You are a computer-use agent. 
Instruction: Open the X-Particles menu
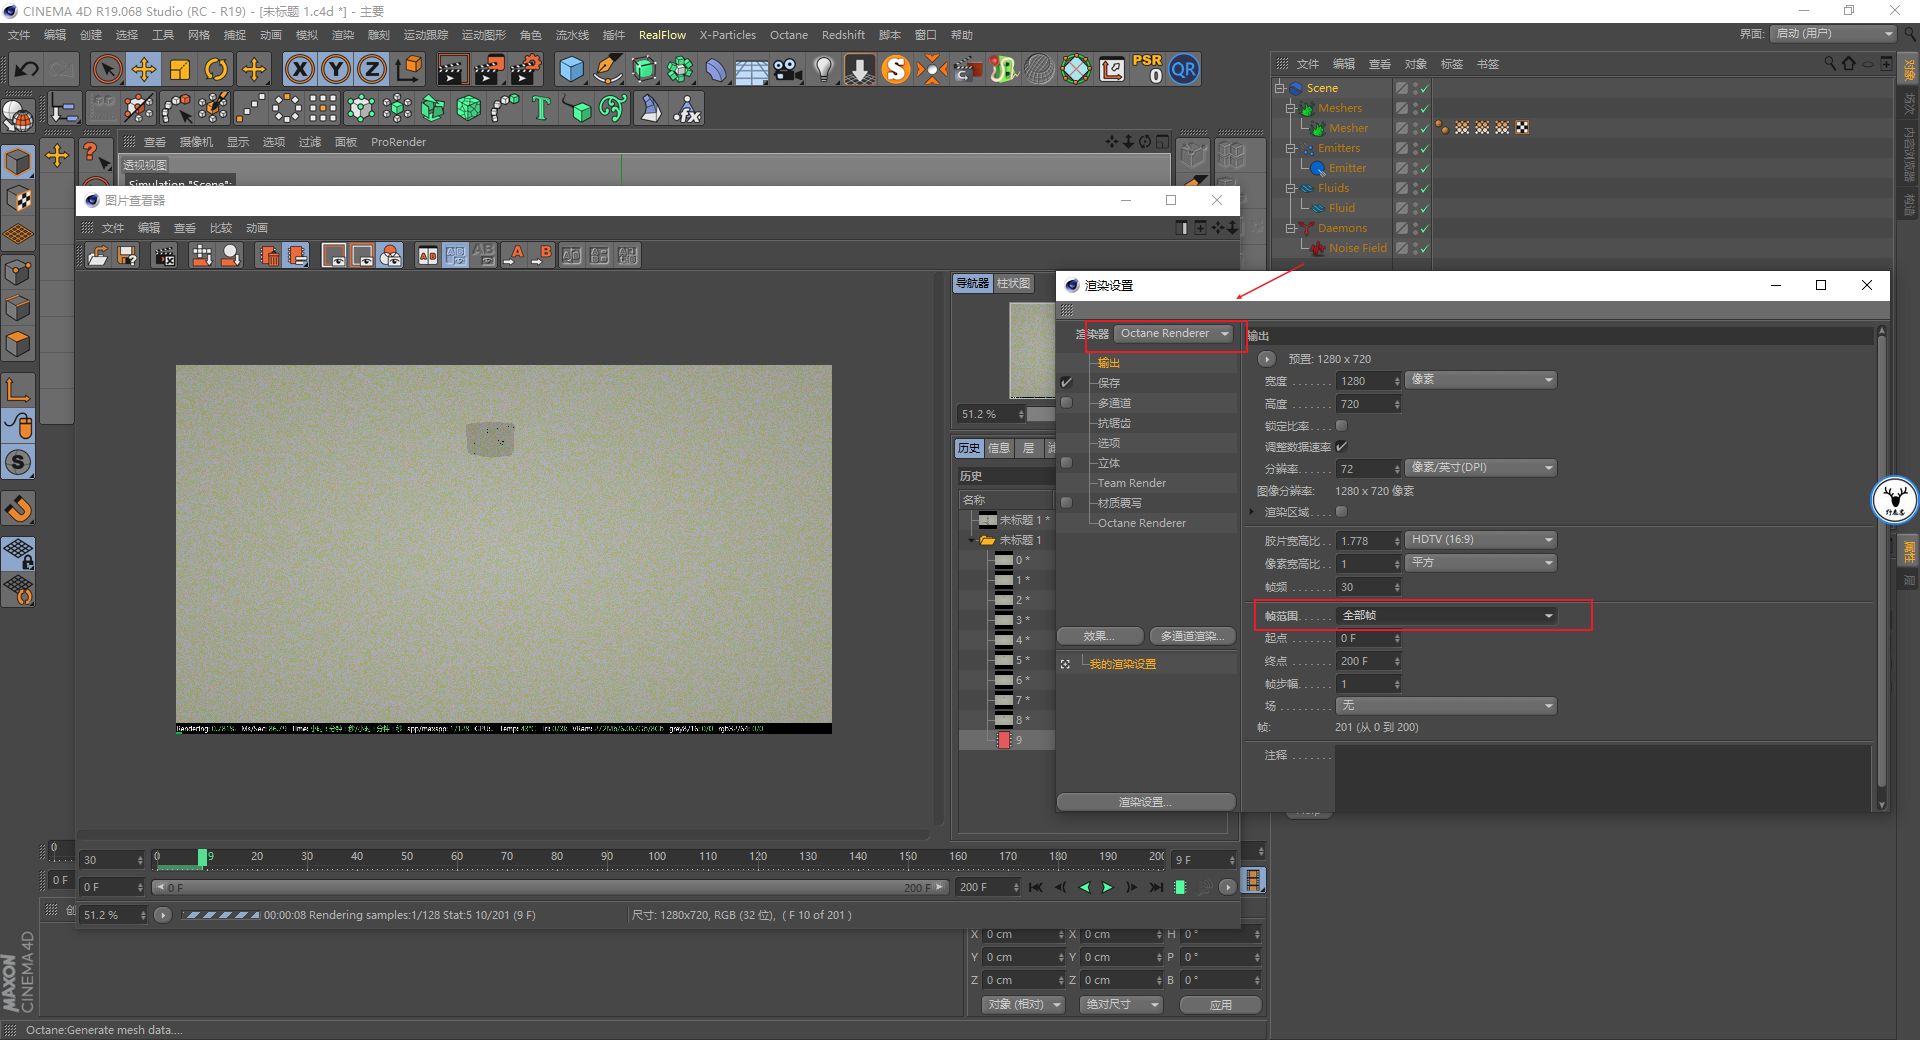(x=727, y=35)
